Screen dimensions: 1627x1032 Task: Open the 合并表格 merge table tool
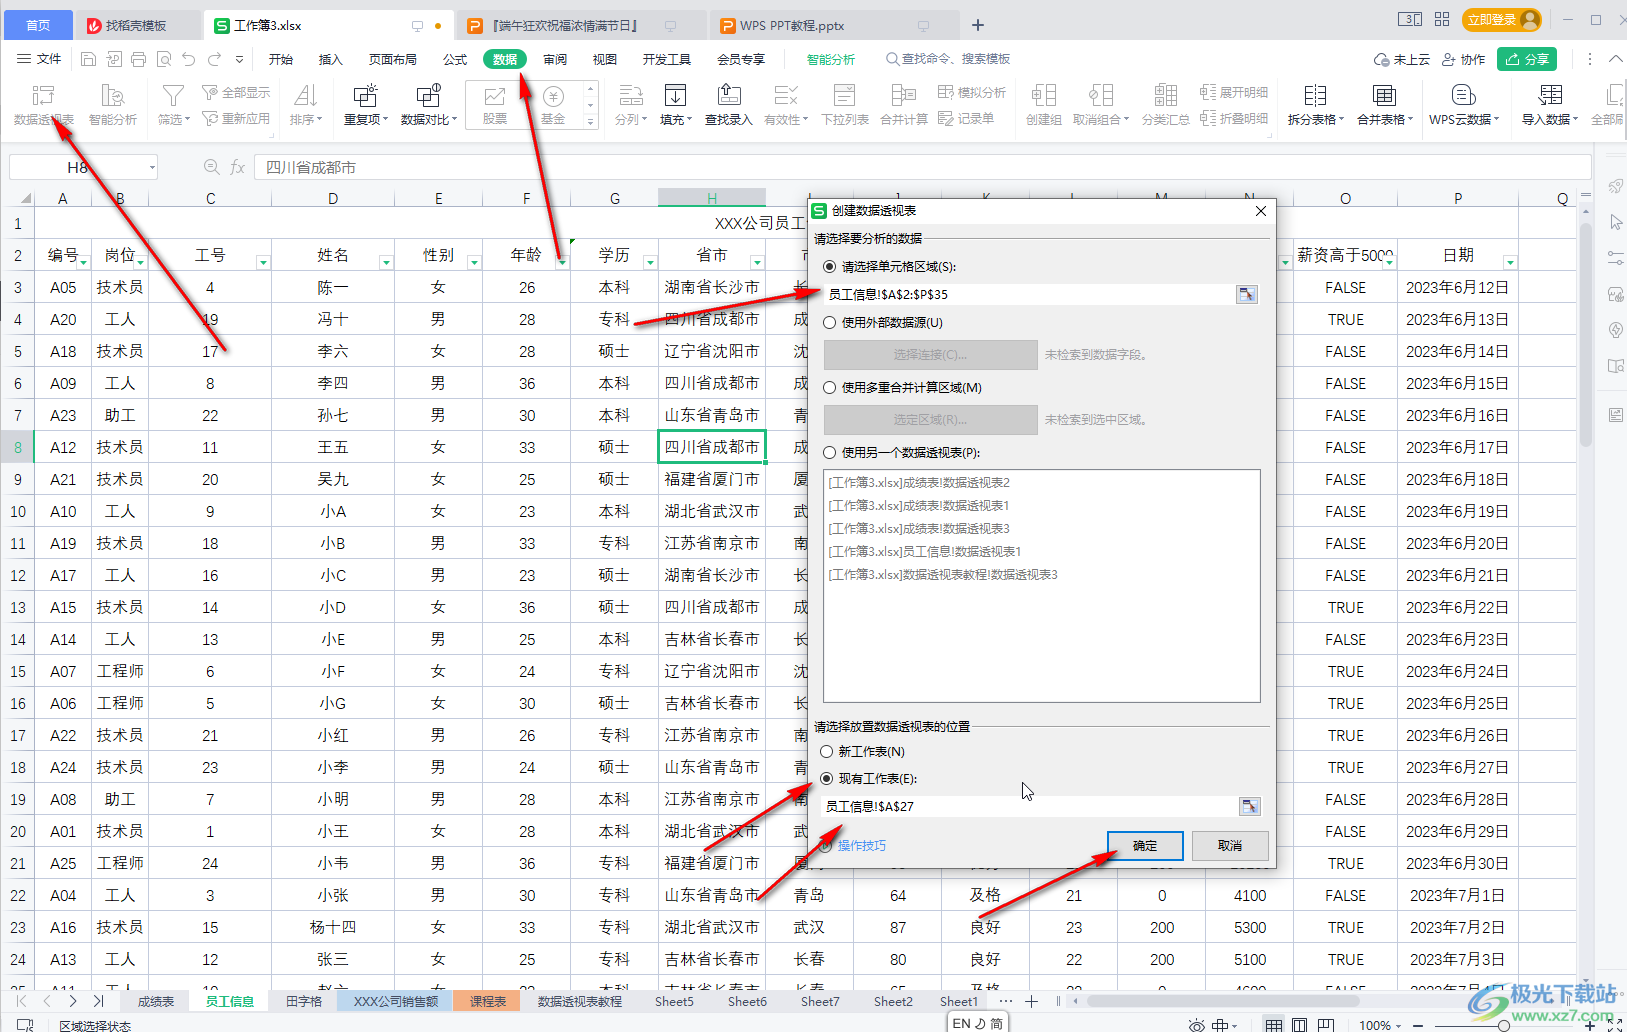point(1385,105)
